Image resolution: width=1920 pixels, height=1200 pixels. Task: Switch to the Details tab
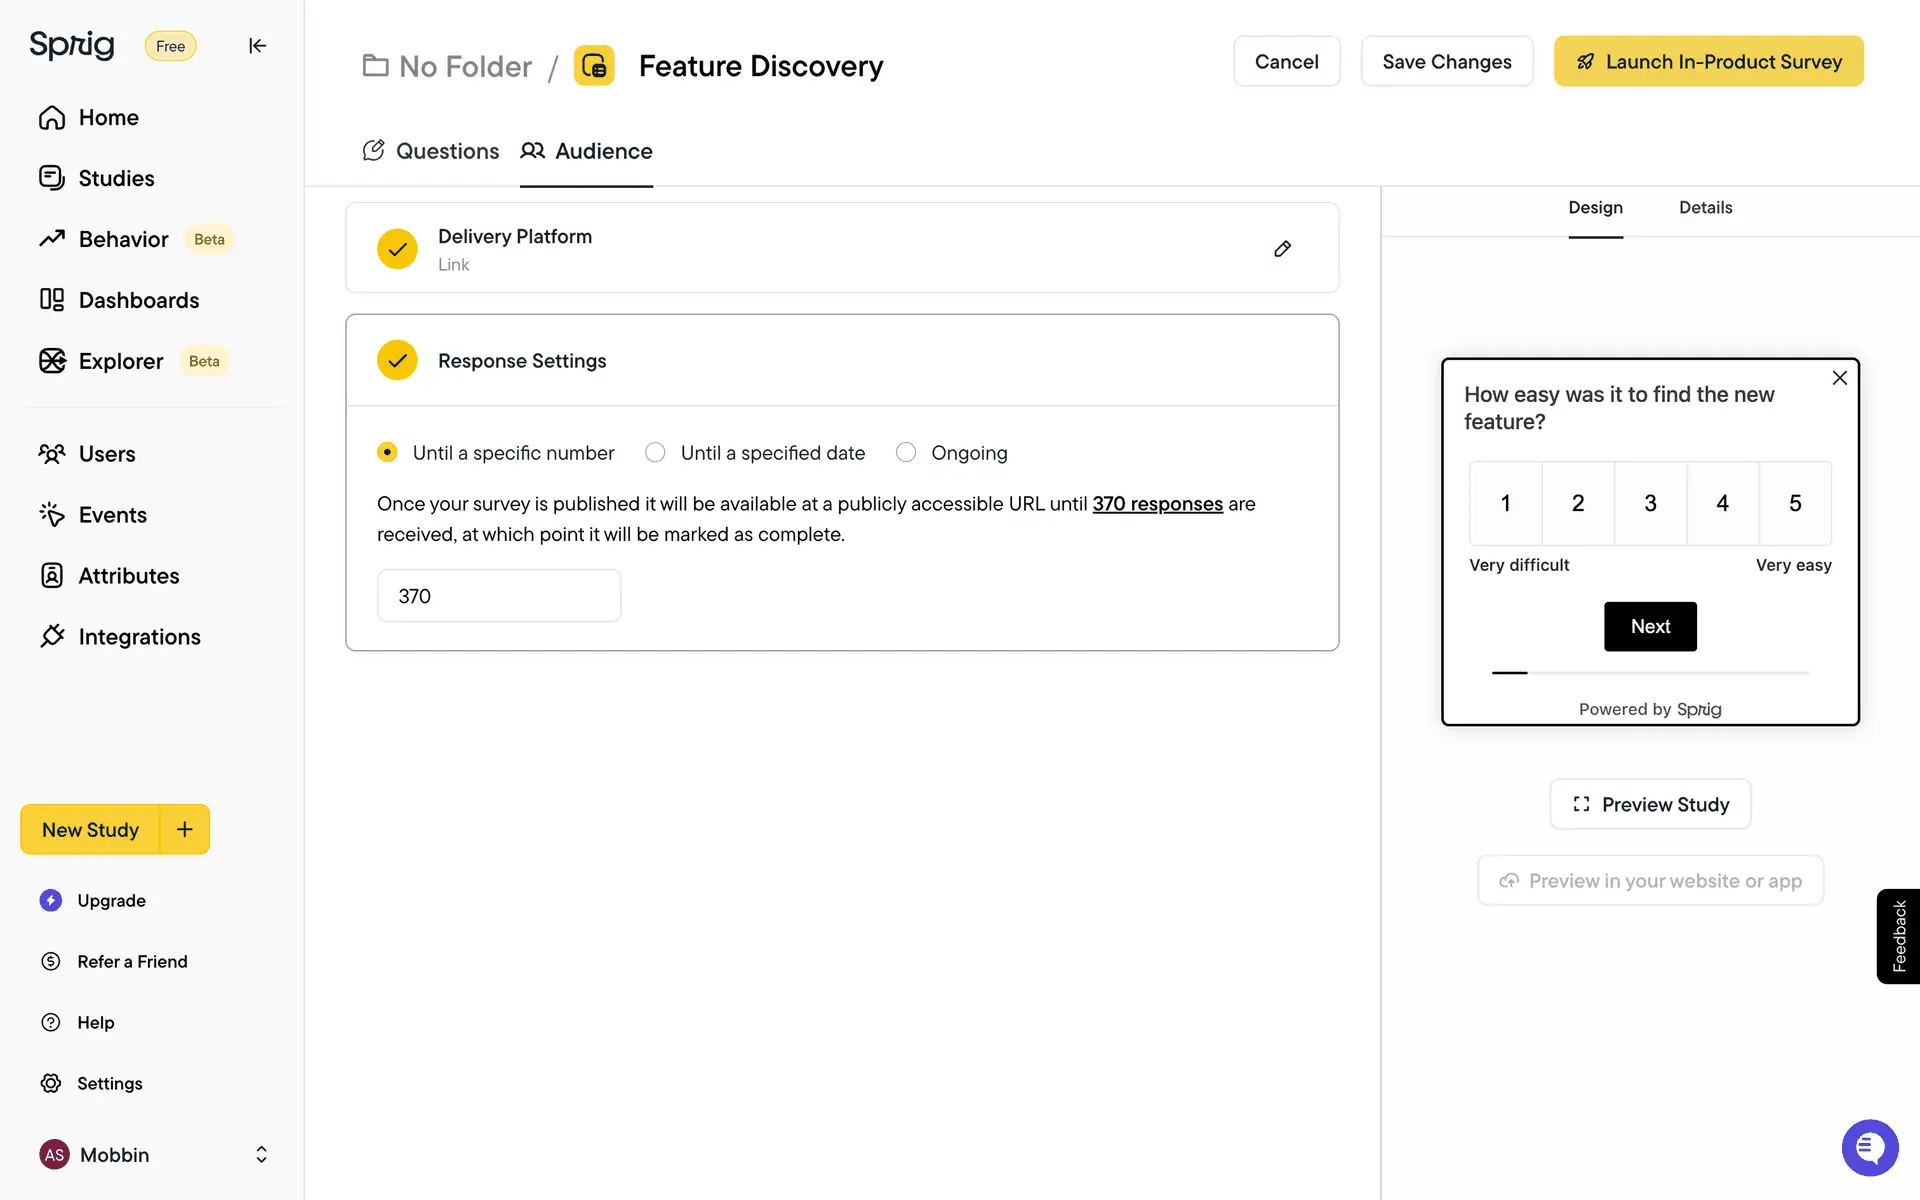pyautogui.click(x=1705, y=208)
